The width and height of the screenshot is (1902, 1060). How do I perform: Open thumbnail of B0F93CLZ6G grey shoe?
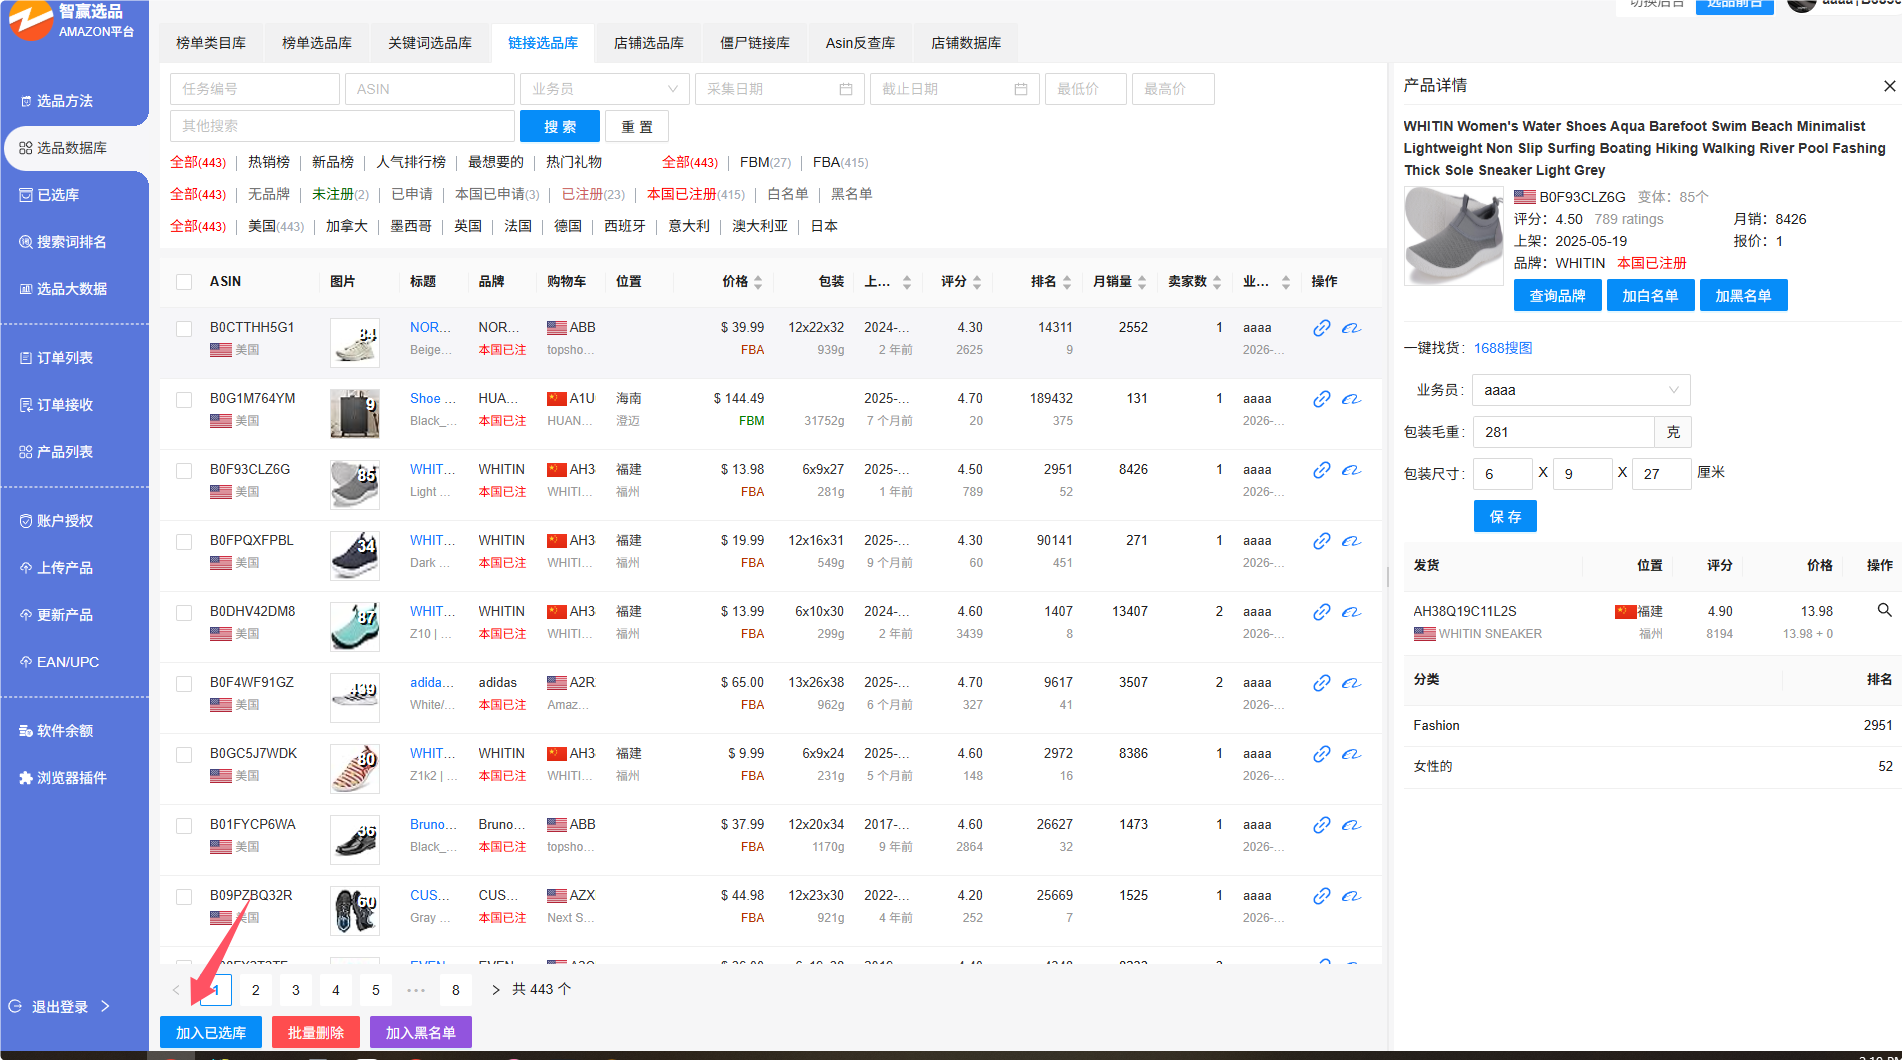(x=355, y=485)
